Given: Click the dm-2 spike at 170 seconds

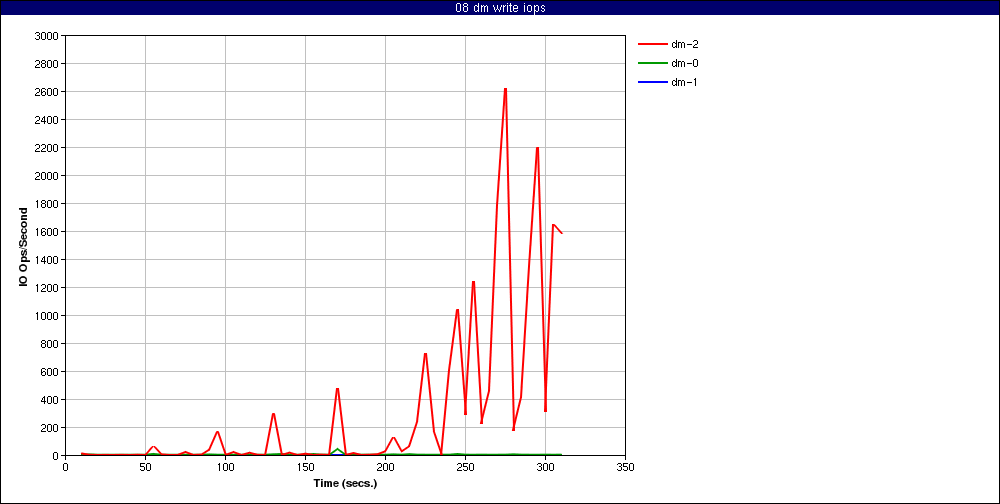Looking at the screenshot, I should pos(337,389).
